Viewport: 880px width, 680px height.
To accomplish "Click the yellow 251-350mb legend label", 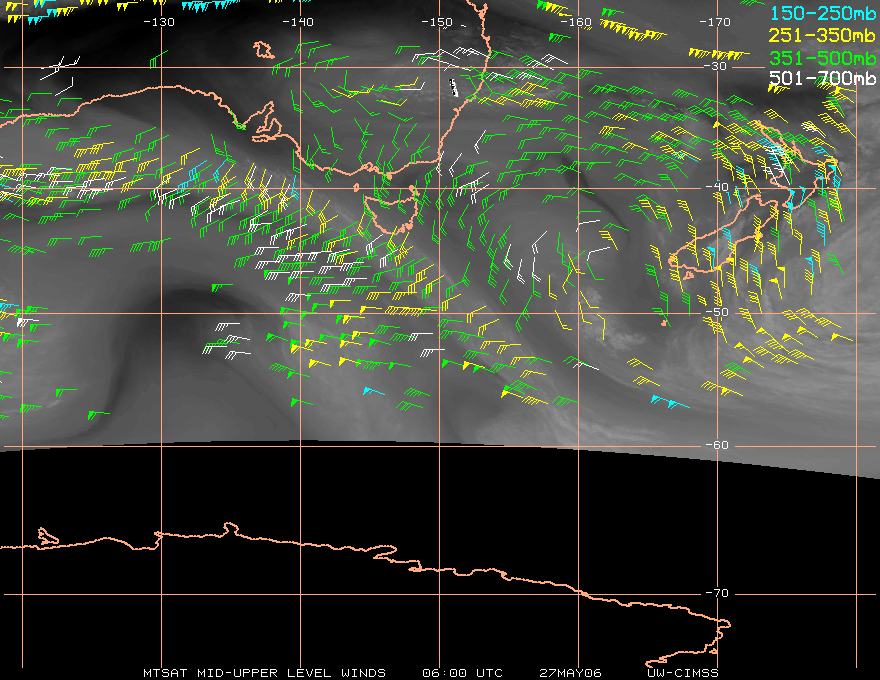I will [823, 35].
